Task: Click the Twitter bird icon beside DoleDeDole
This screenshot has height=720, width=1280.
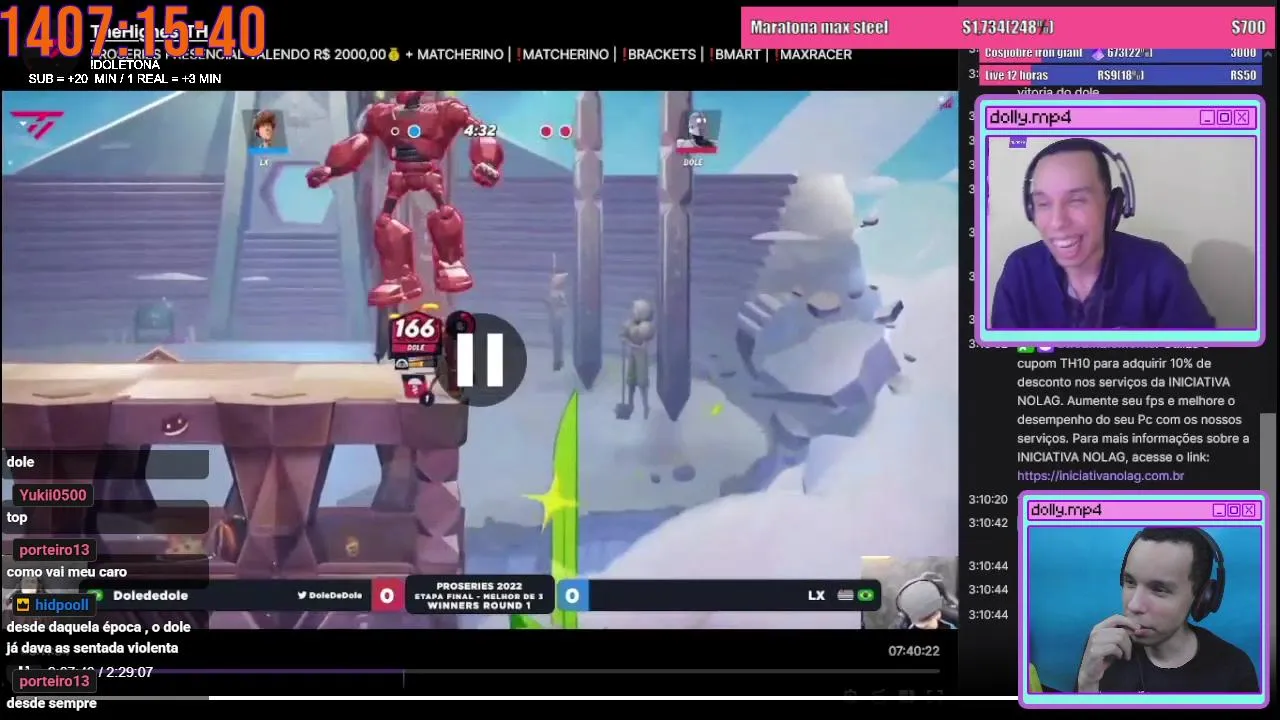Action: pyautogui.click(x=302, y=595)
